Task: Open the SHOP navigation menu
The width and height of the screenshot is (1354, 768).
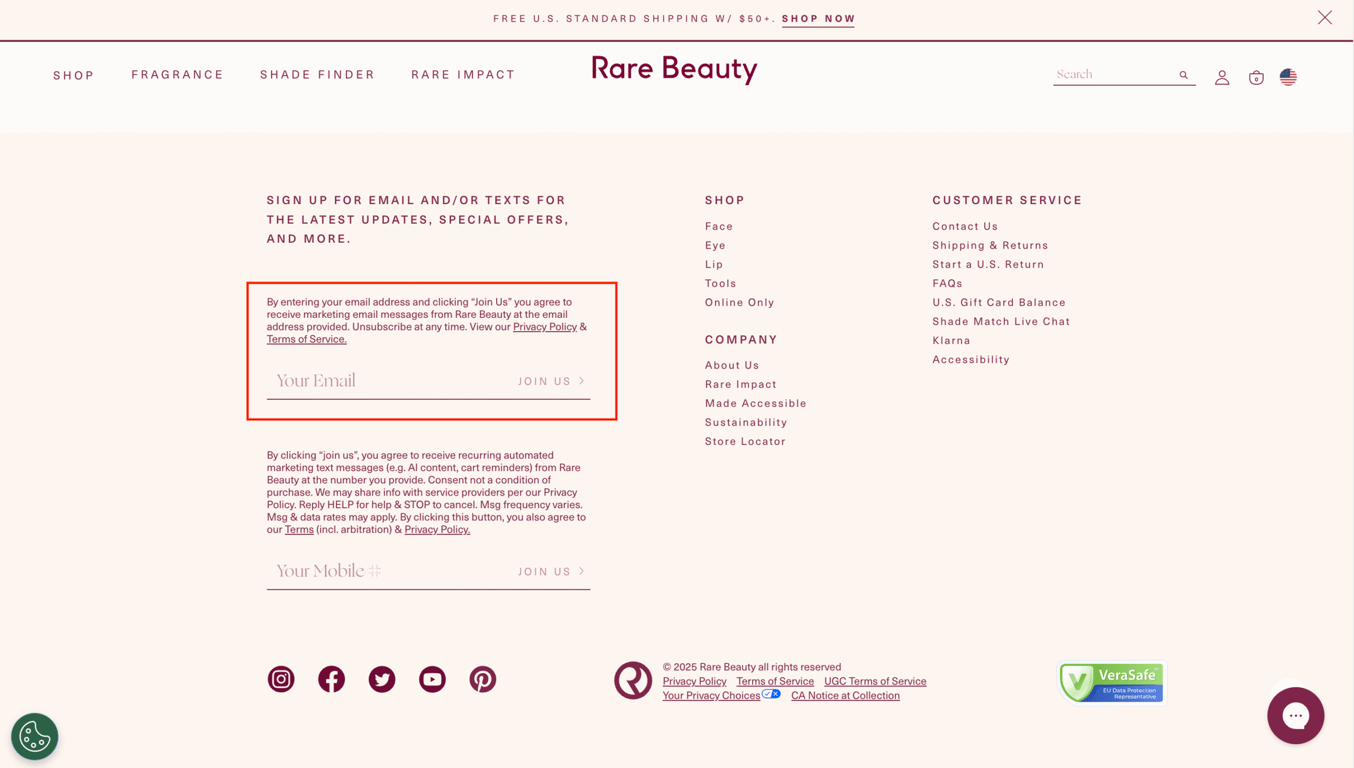Action: (x=73, y=75)
